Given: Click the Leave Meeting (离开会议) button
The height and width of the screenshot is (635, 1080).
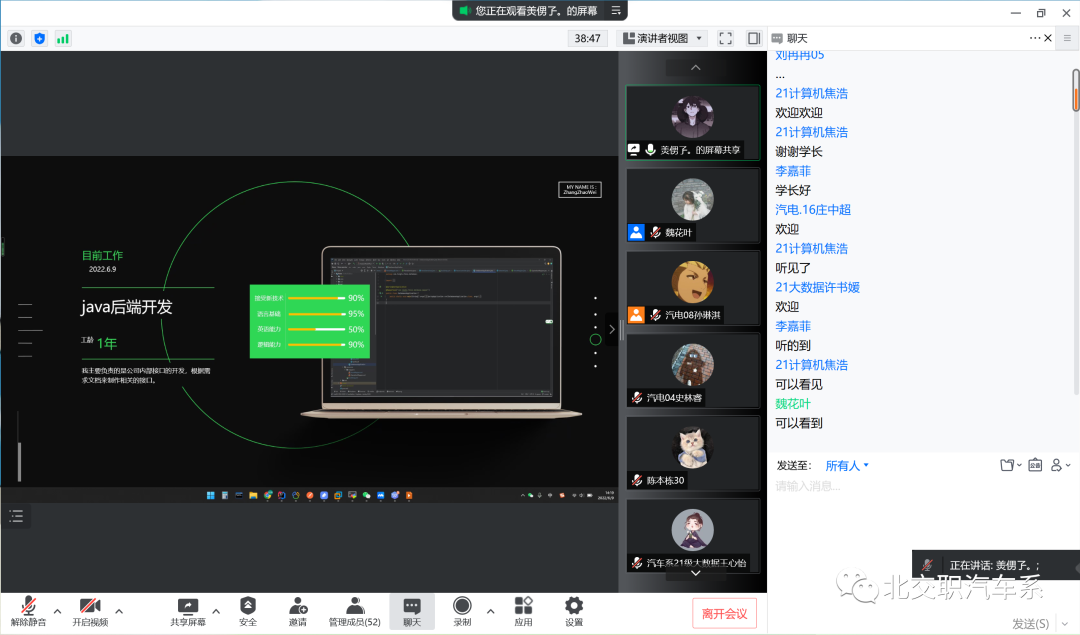Looking at the screenshot, I should 724,613.
